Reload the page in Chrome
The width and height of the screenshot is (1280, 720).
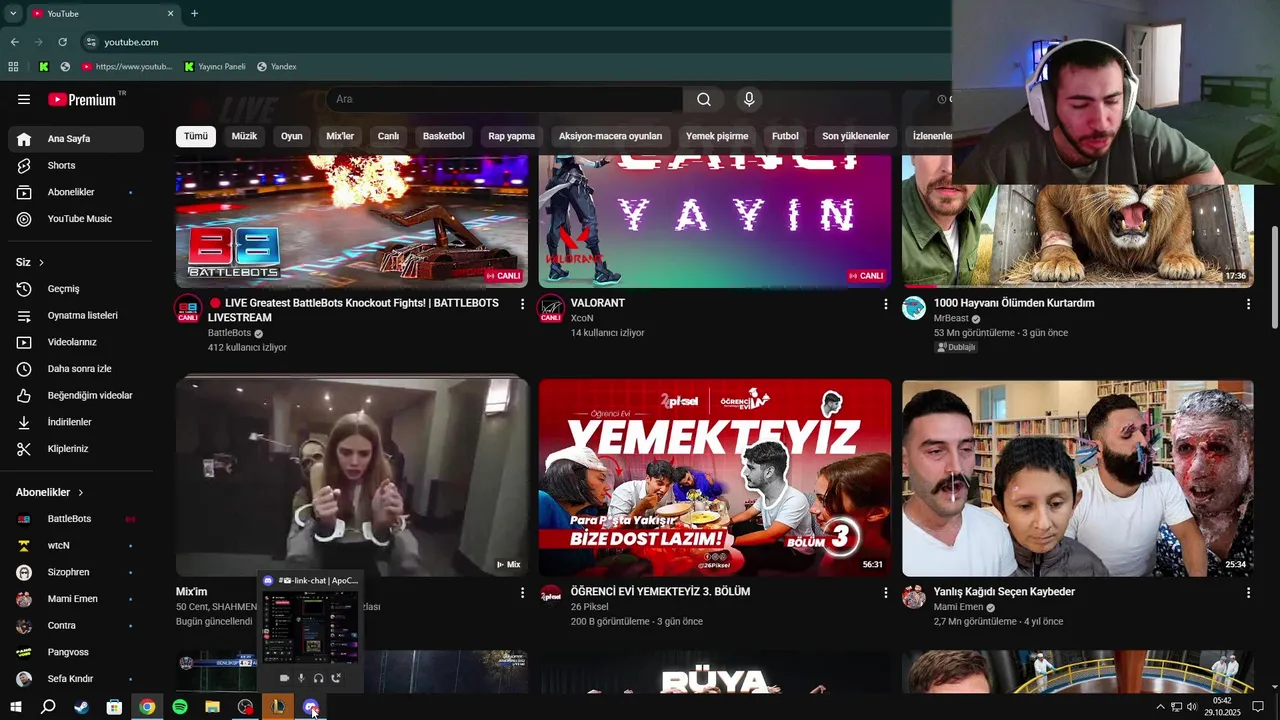62,42
